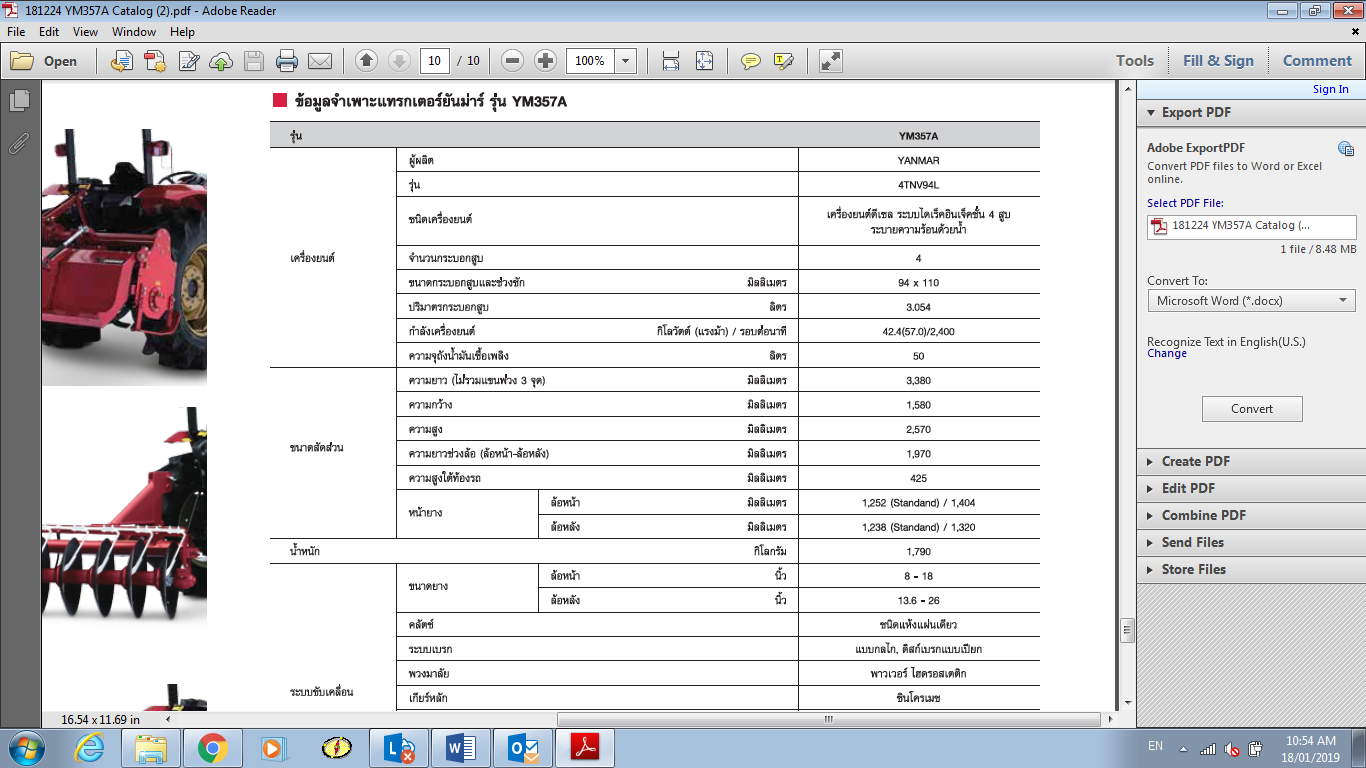Click the Convert button
The width and height of the screenshot is (1366, 768).
(1252, 409)
